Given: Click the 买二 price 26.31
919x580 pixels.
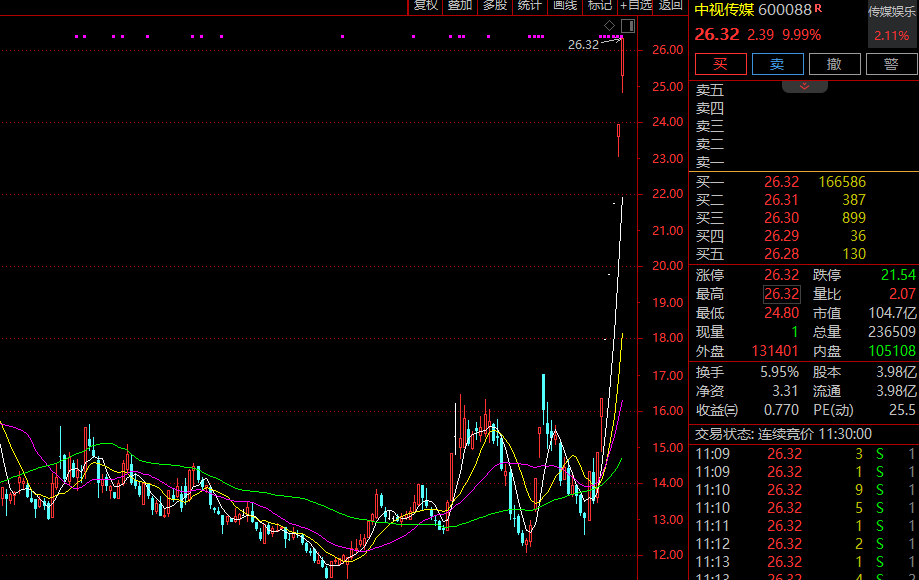Looking at the screenshot, I should (x=781, y=200).
